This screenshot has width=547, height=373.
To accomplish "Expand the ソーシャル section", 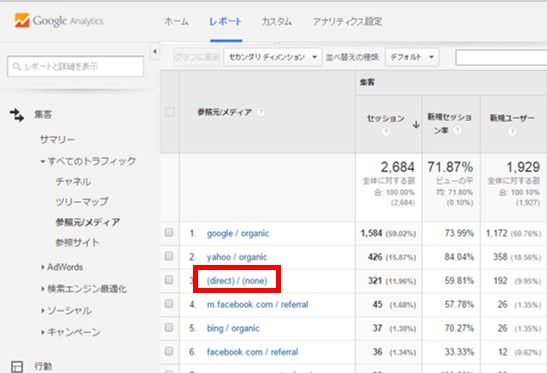I will pos(43,311).
